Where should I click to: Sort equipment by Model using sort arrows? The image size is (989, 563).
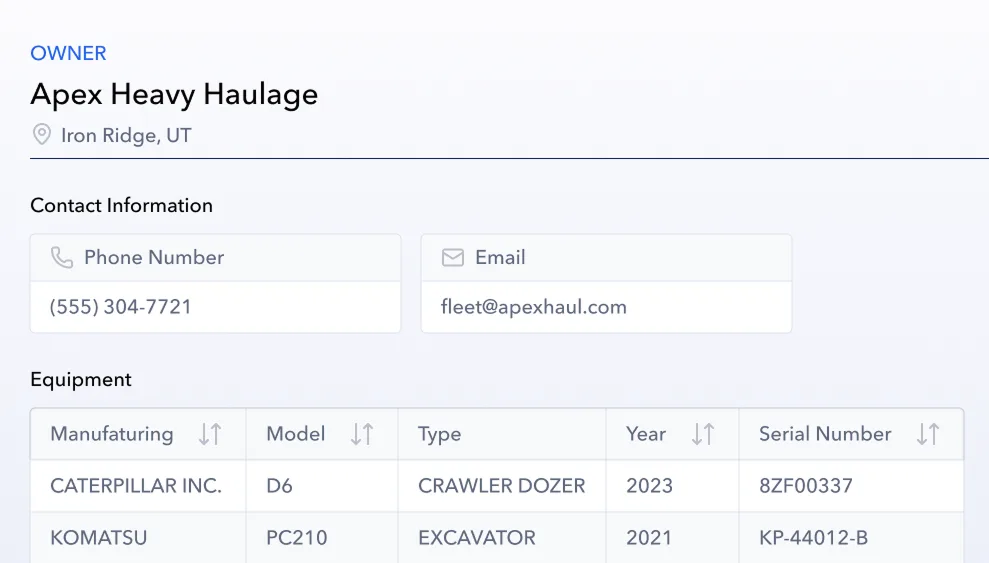click(x=362, y=434)
